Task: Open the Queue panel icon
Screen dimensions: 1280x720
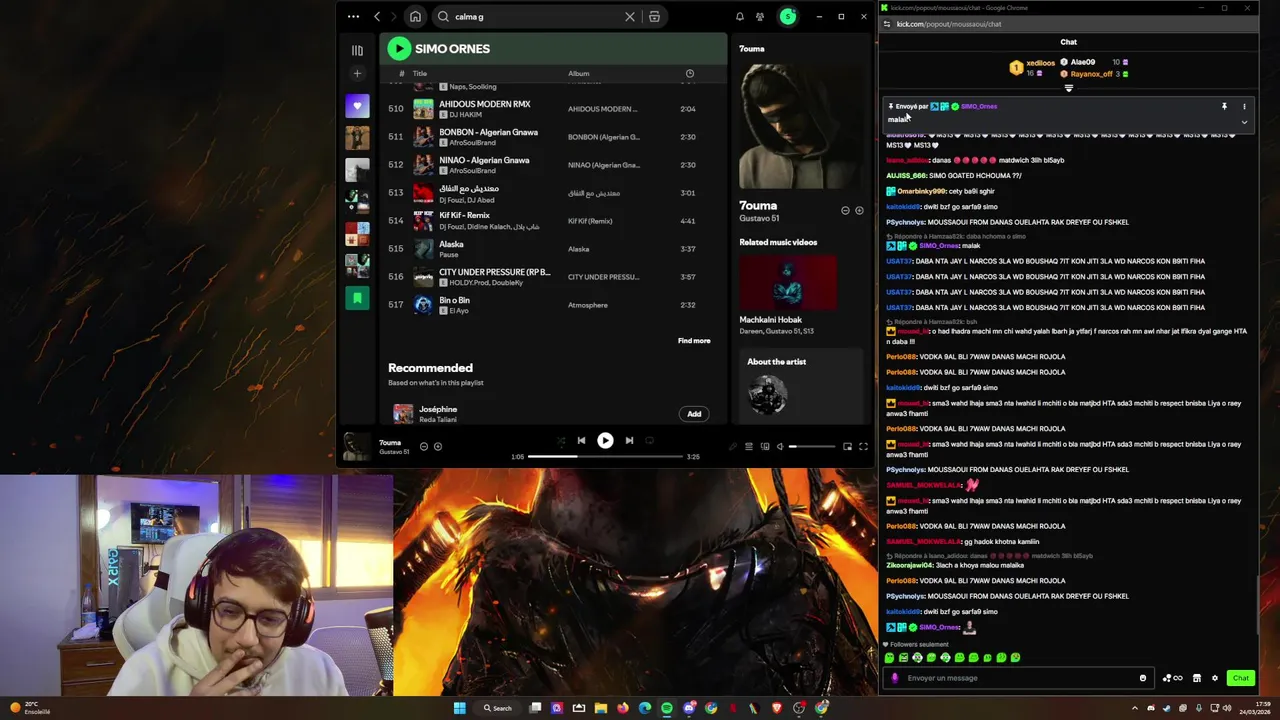Action: 749,447
